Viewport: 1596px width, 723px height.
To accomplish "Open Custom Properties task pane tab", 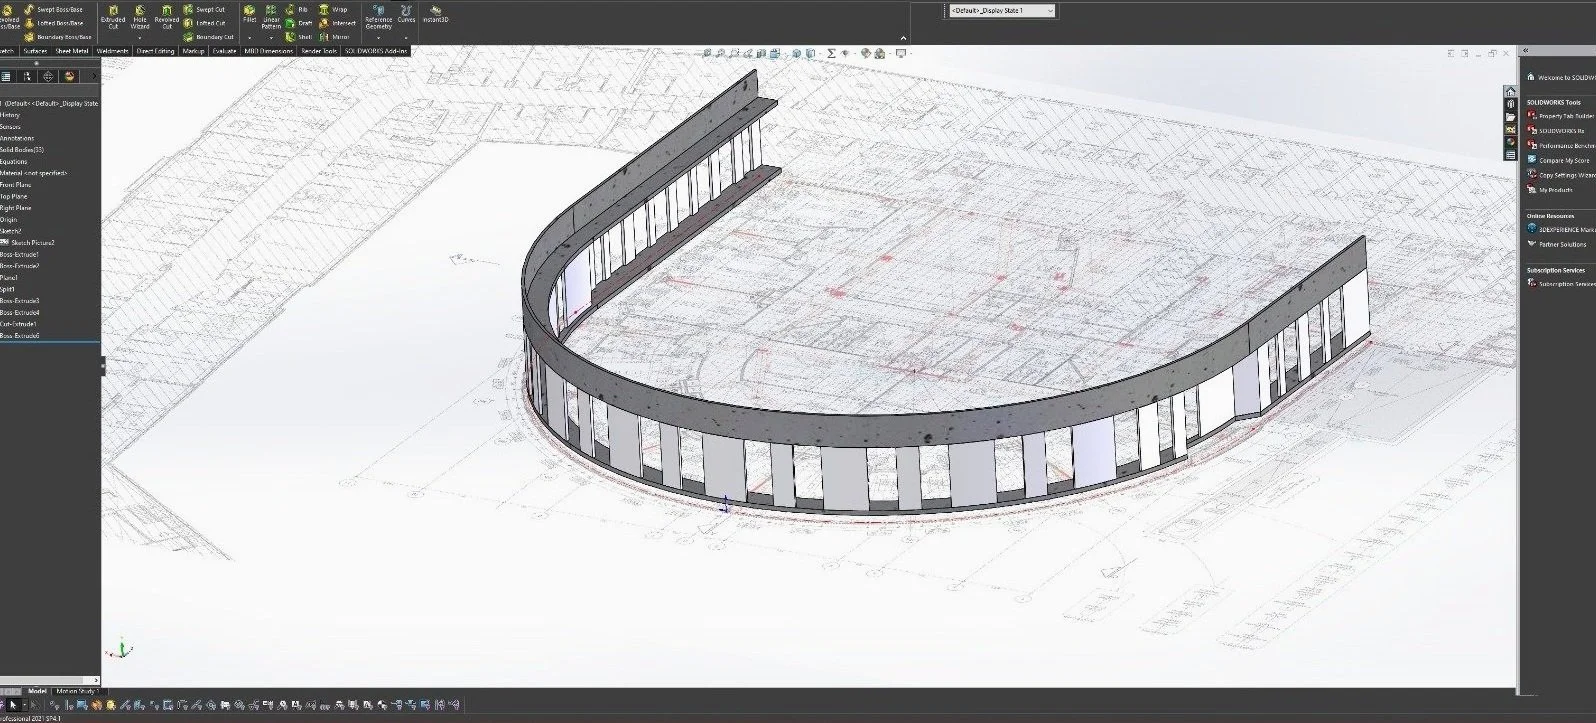I will pyautogui.click(x=1511, y=155).
